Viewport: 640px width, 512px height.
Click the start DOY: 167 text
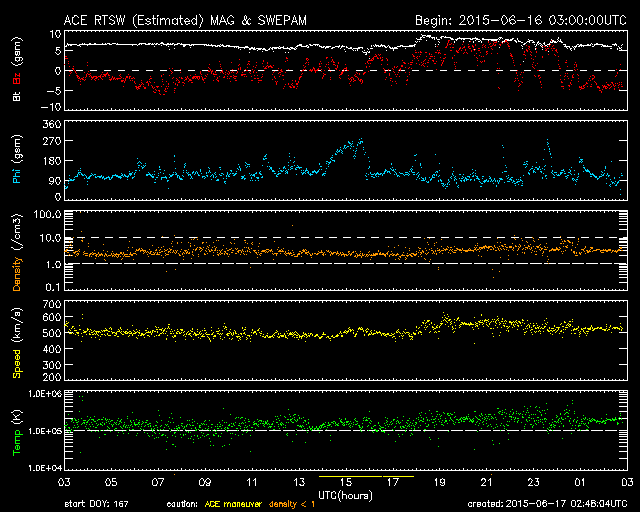coord(97,503)
